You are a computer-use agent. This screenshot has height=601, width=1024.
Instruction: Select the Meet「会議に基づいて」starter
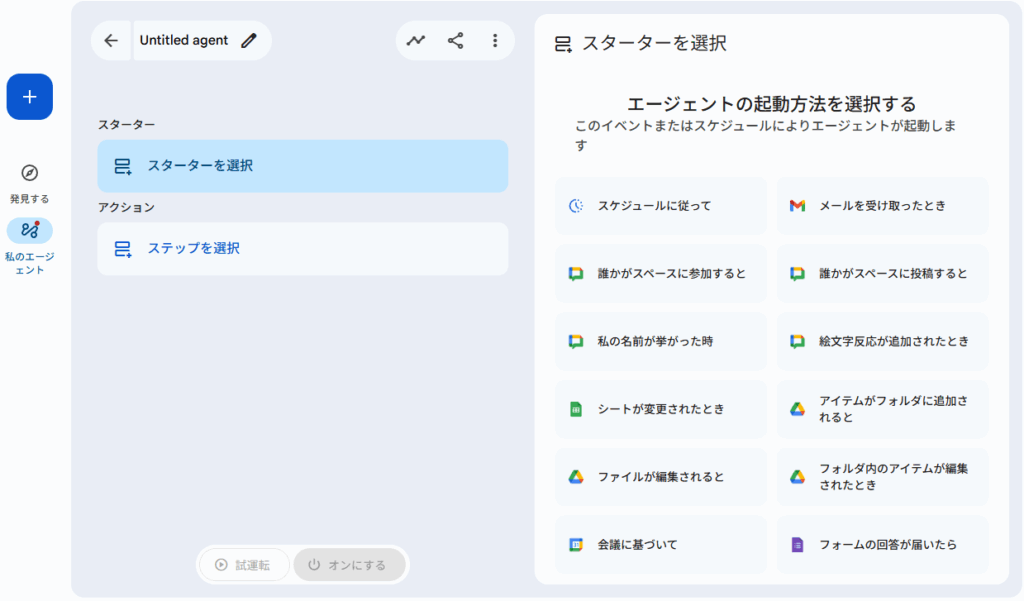point(660,543)
